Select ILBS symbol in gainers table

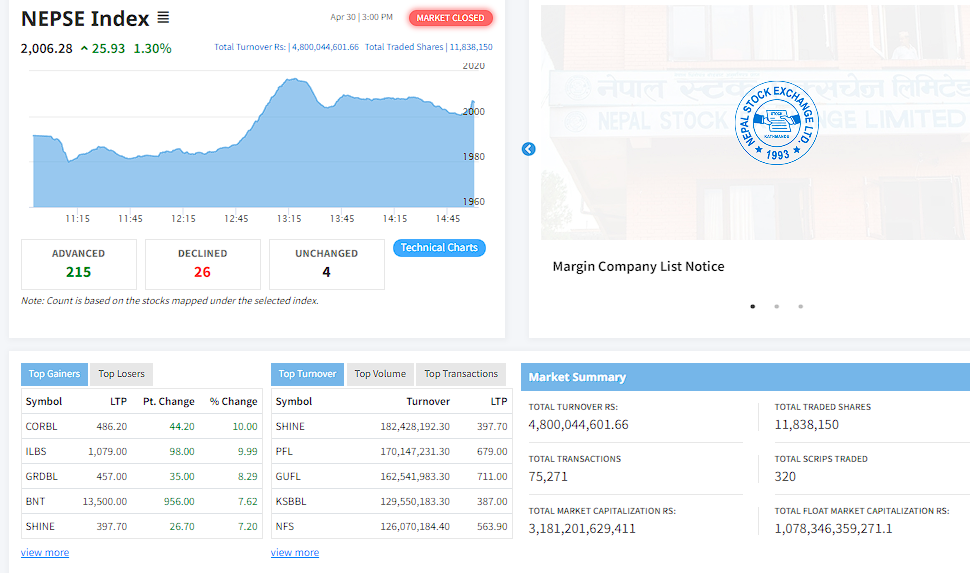[x=36, y=452]
